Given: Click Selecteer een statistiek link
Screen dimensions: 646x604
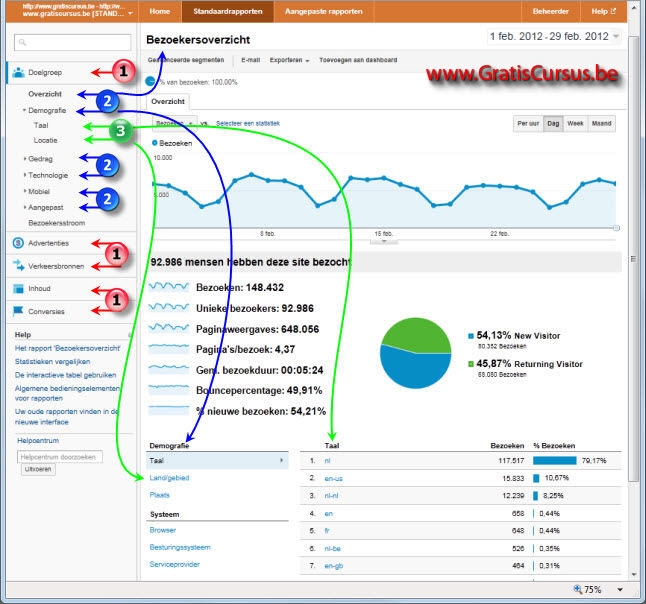Looking at the screenshot, I should pyautogui.click(x=248, y=124).
